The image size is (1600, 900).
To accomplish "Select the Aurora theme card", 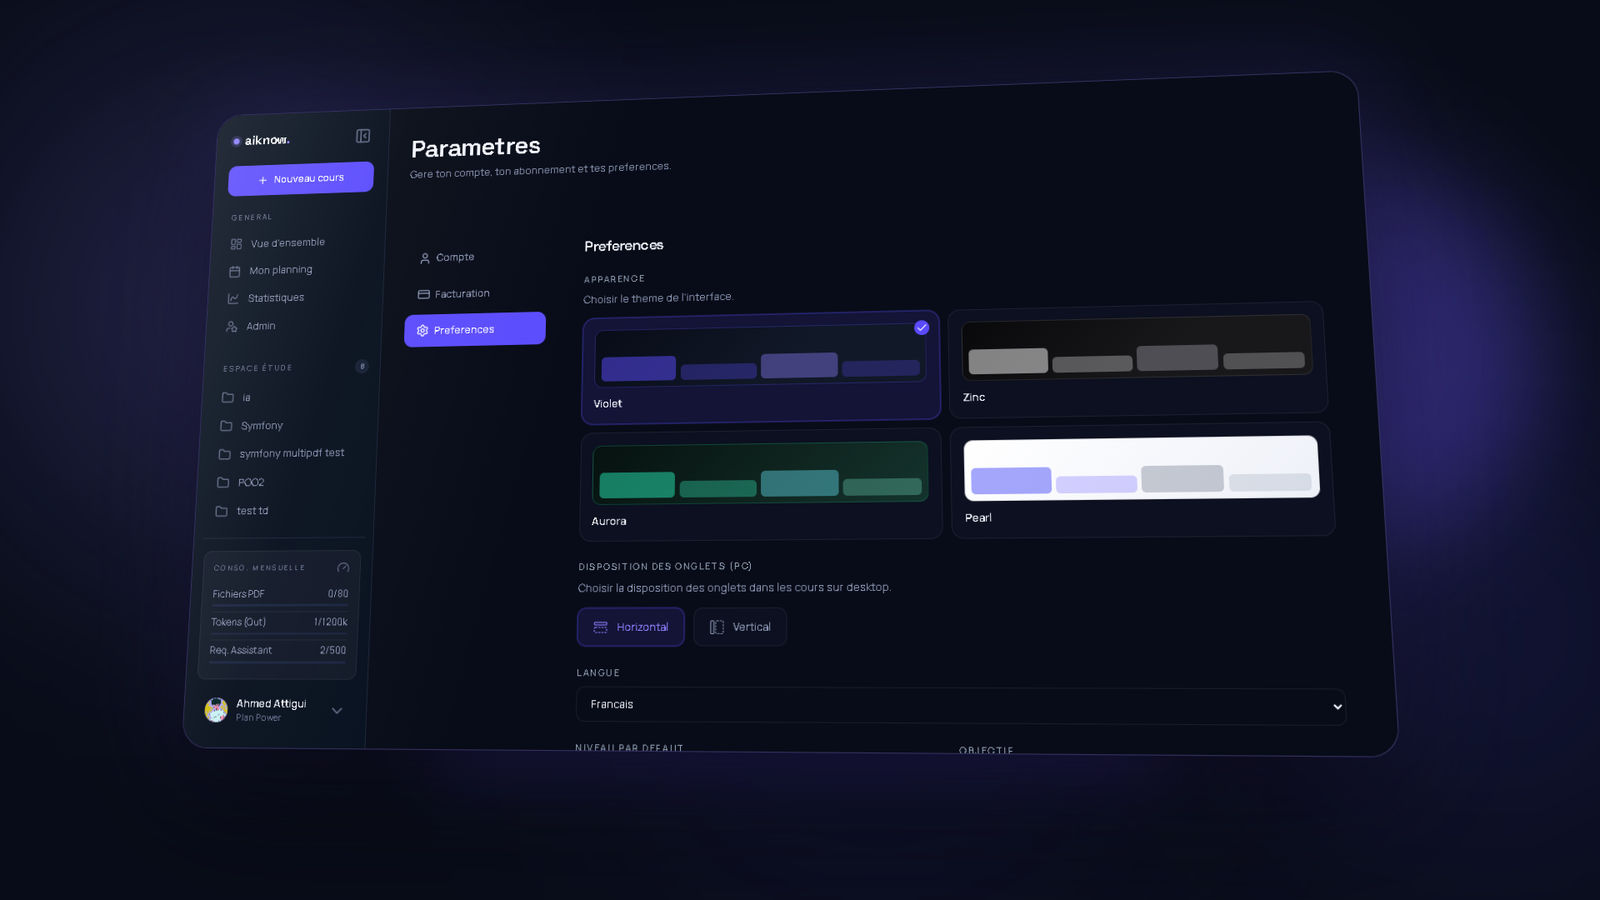I will tap(761, 484).
